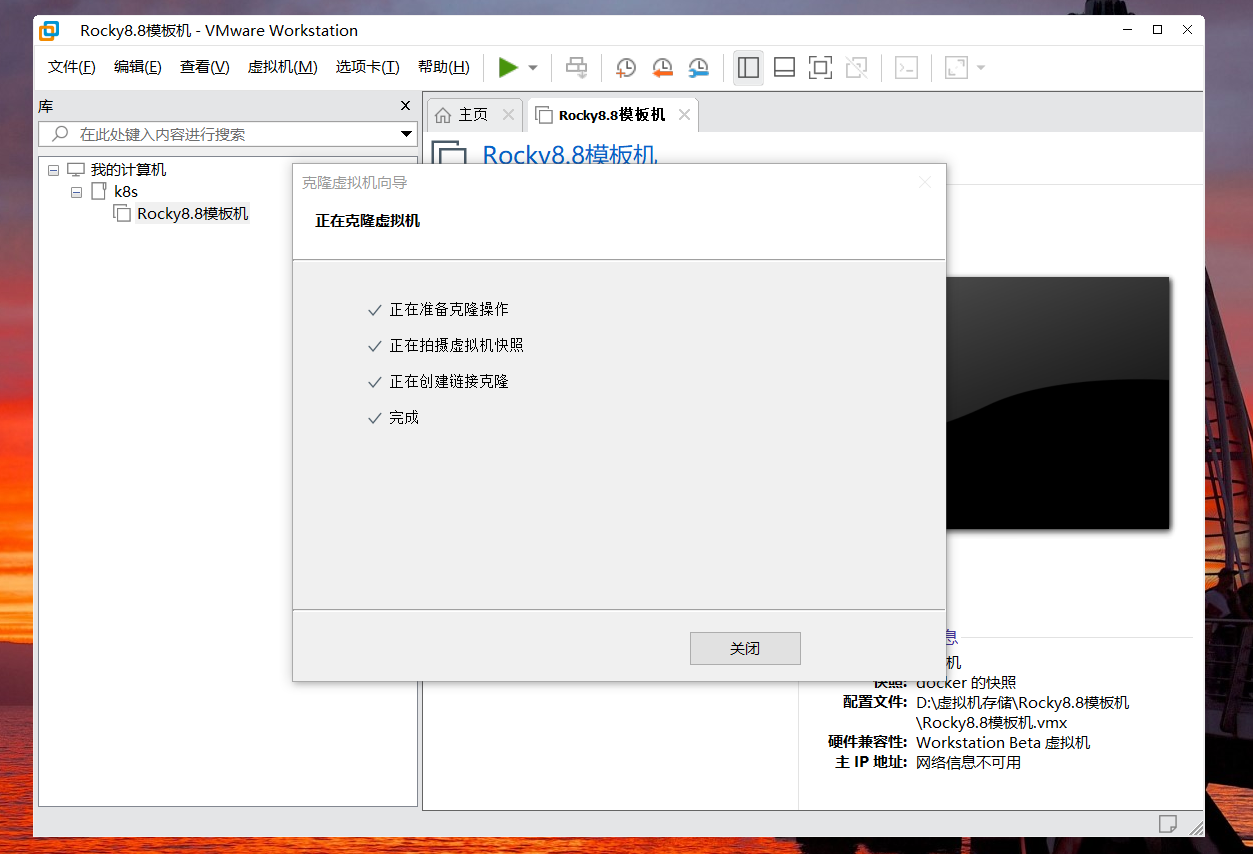
Task: Click the virtual machine screen thumbnail
Action: [1057, 402]
